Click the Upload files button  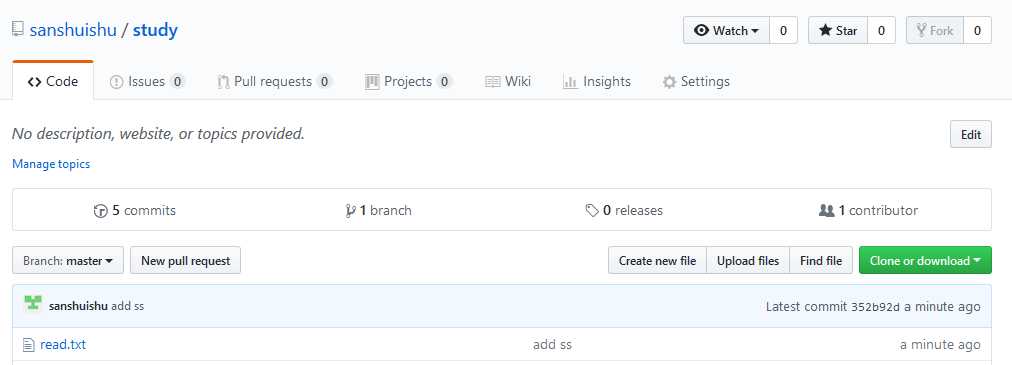coord(748,261)
